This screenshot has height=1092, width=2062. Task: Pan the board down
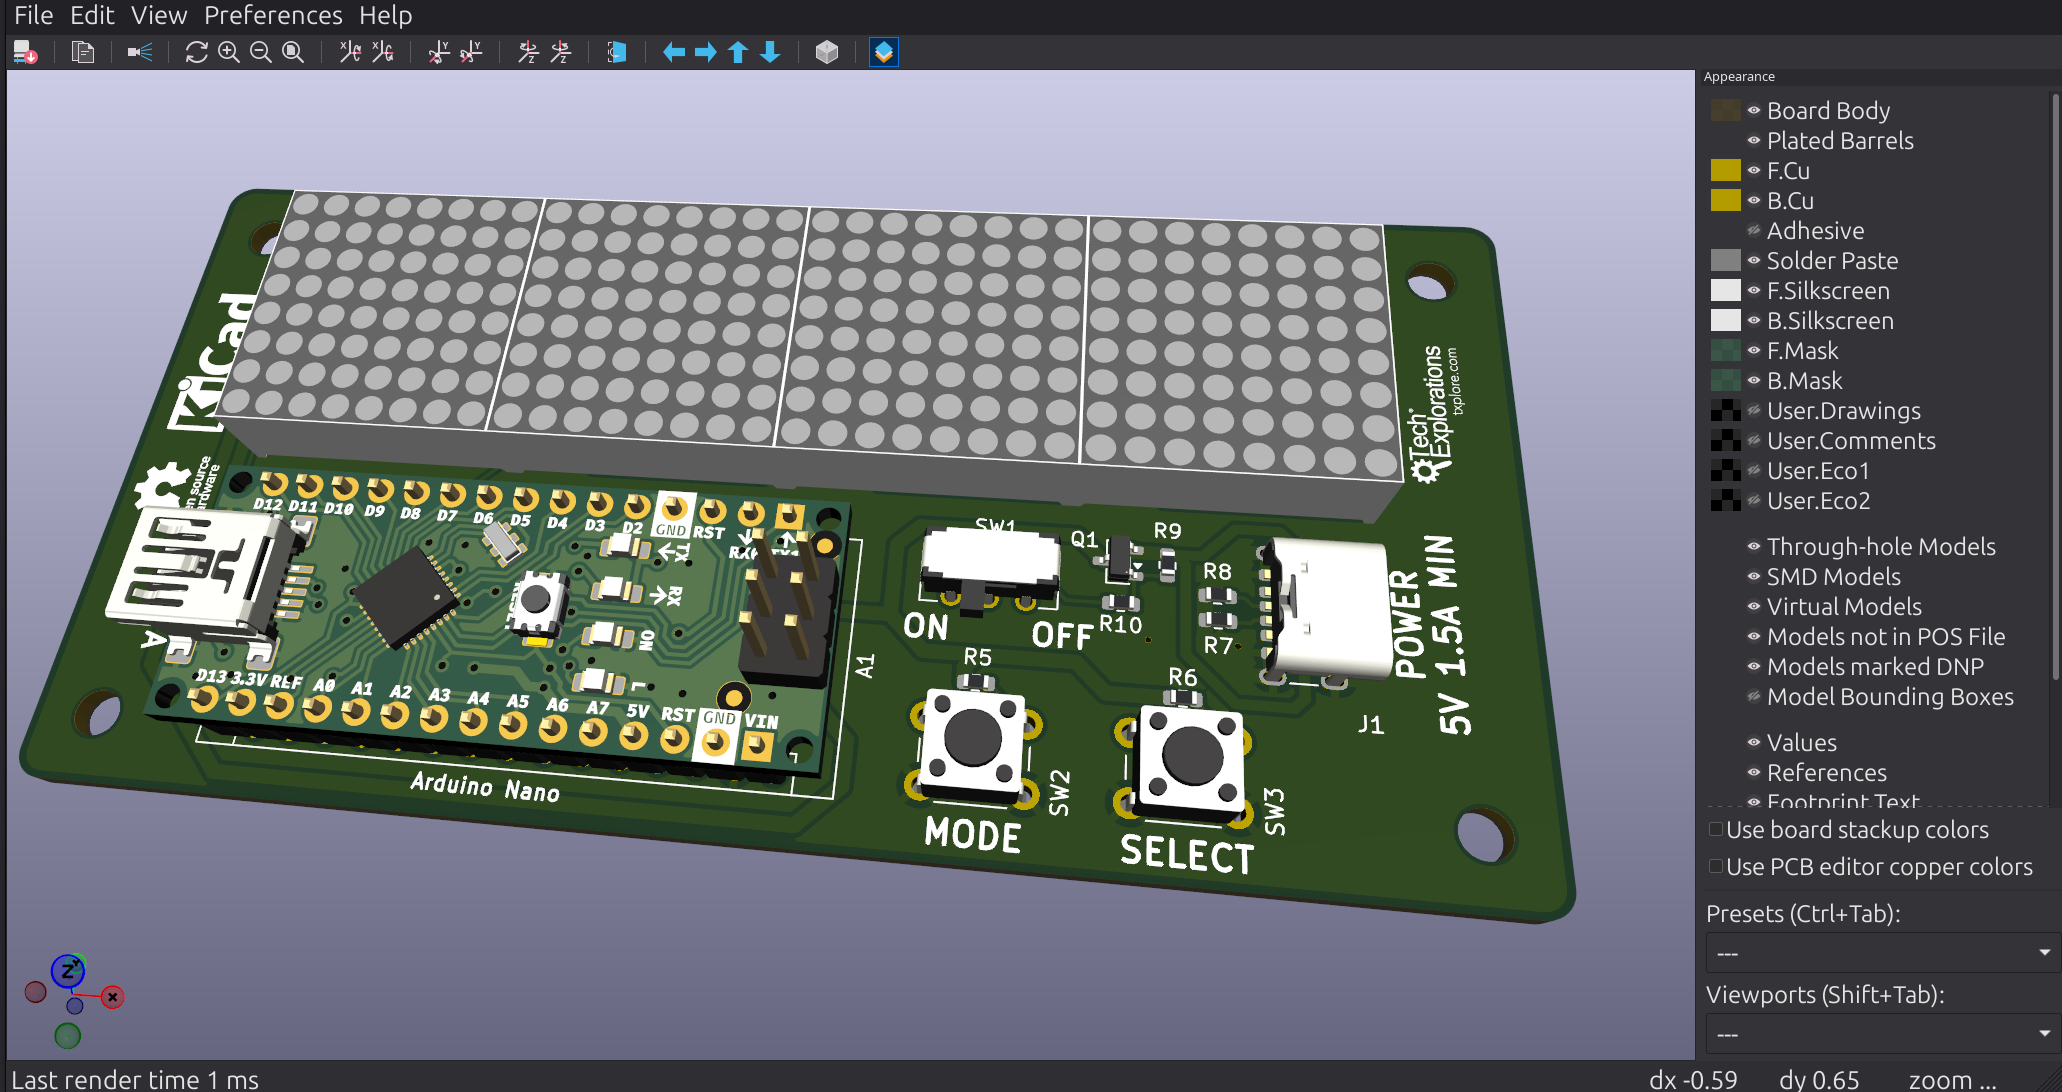770,52
